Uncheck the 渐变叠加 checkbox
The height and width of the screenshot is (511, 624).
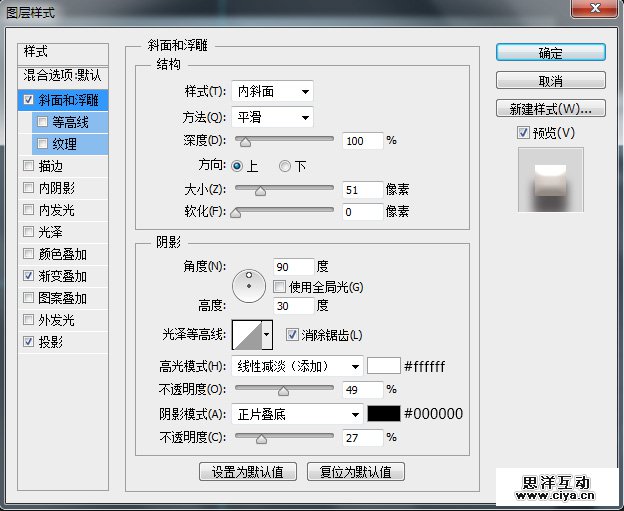(28, 275)
